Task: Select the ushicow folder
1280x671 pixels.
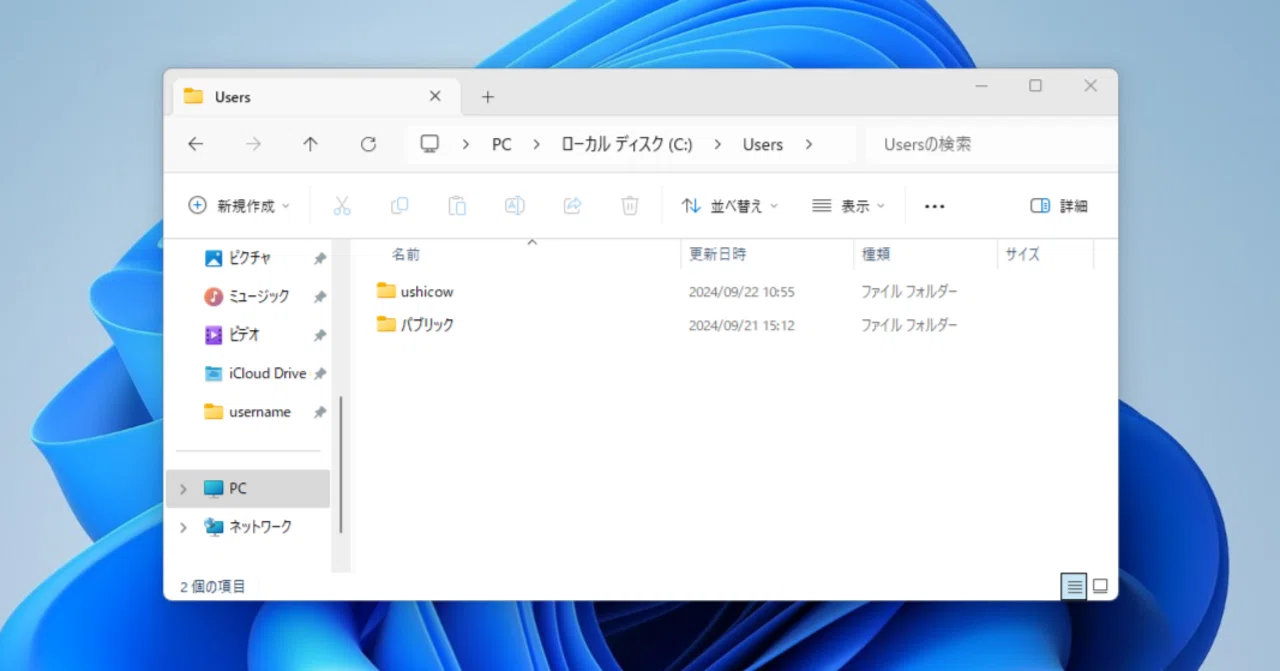Action: tap(427, 292)
